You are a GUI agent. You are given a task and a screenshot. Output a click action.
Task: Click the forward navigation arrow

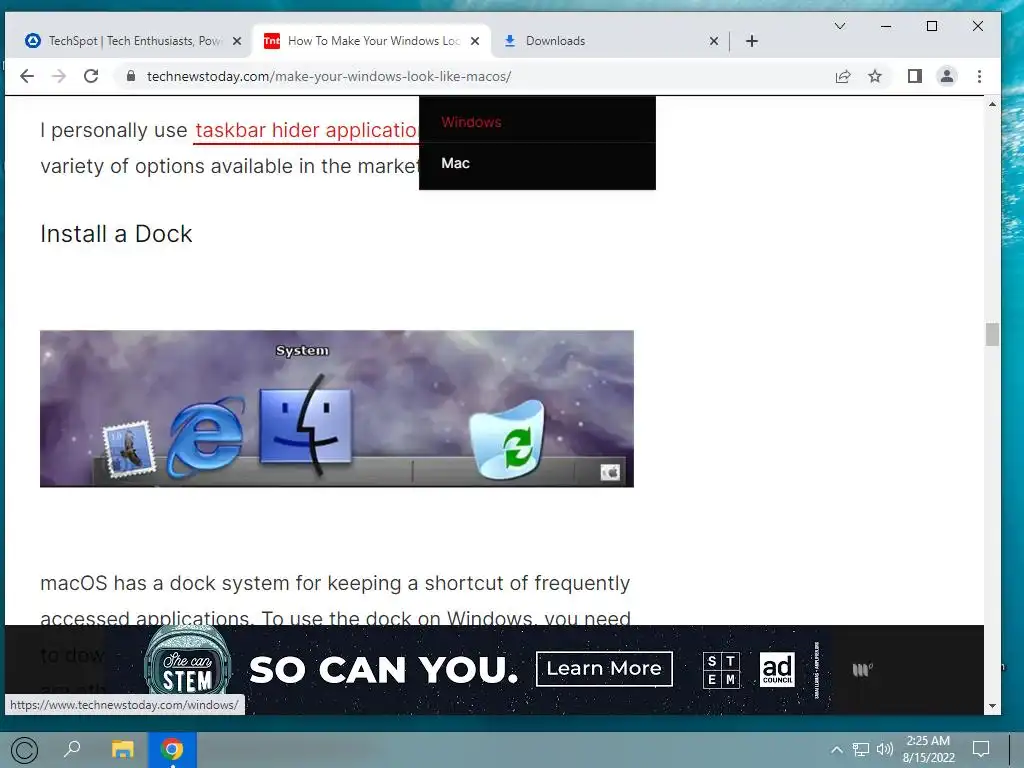coord(59,76)
